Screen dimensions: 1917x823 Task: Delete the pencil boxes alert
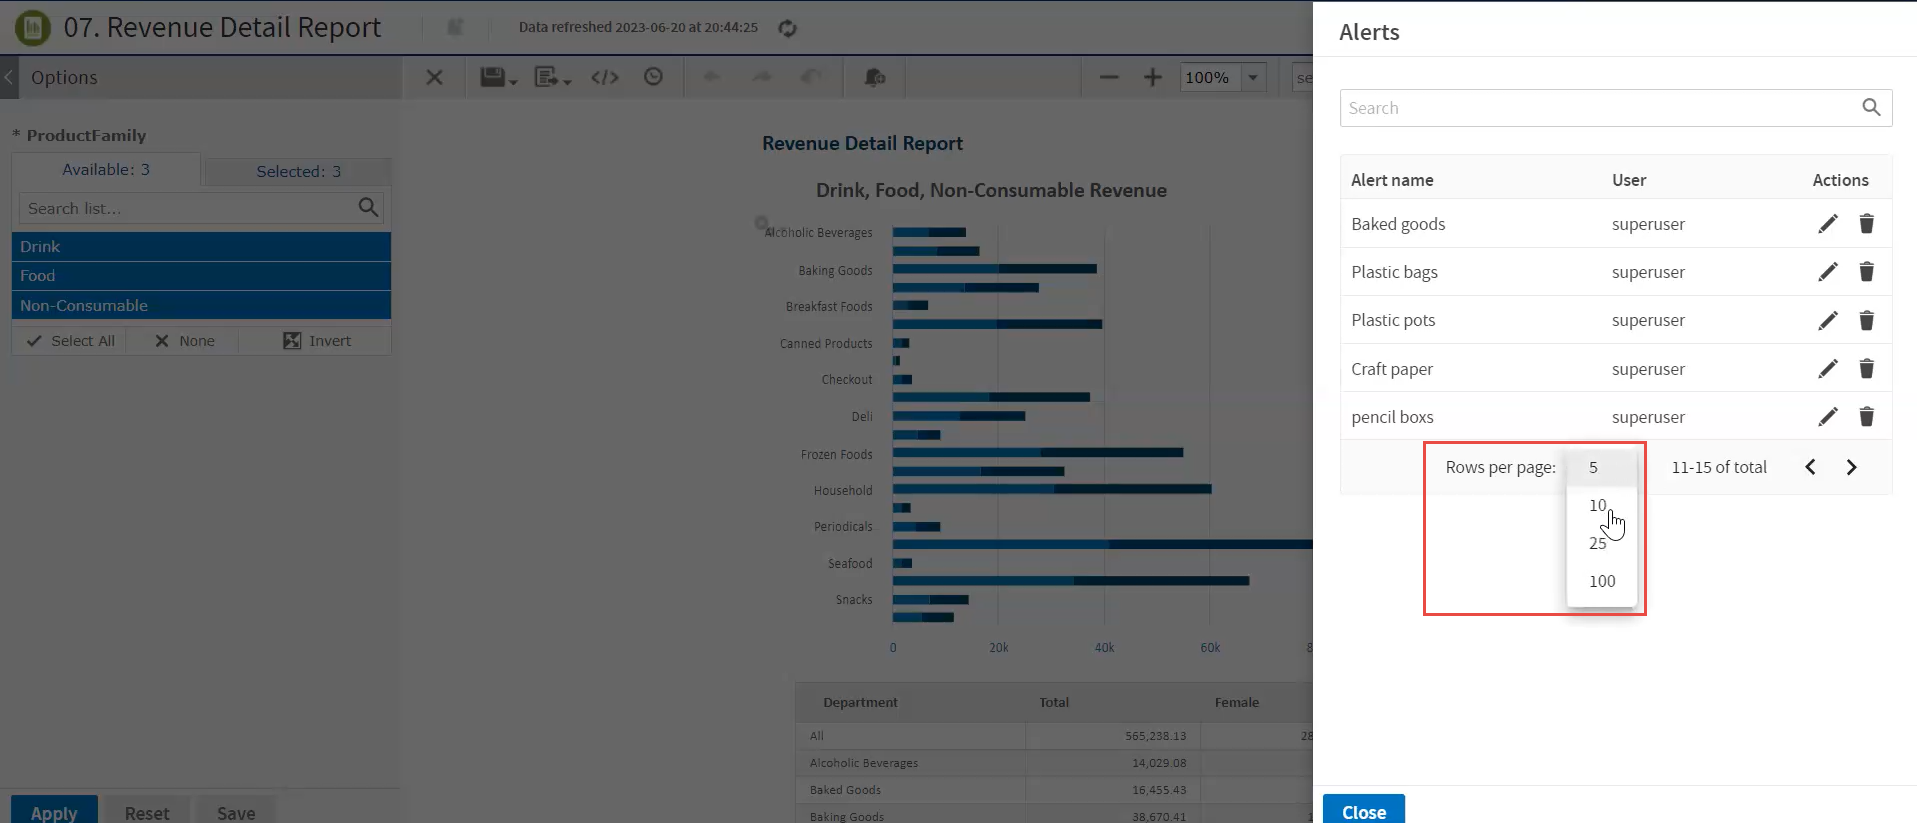[1866, 417]
